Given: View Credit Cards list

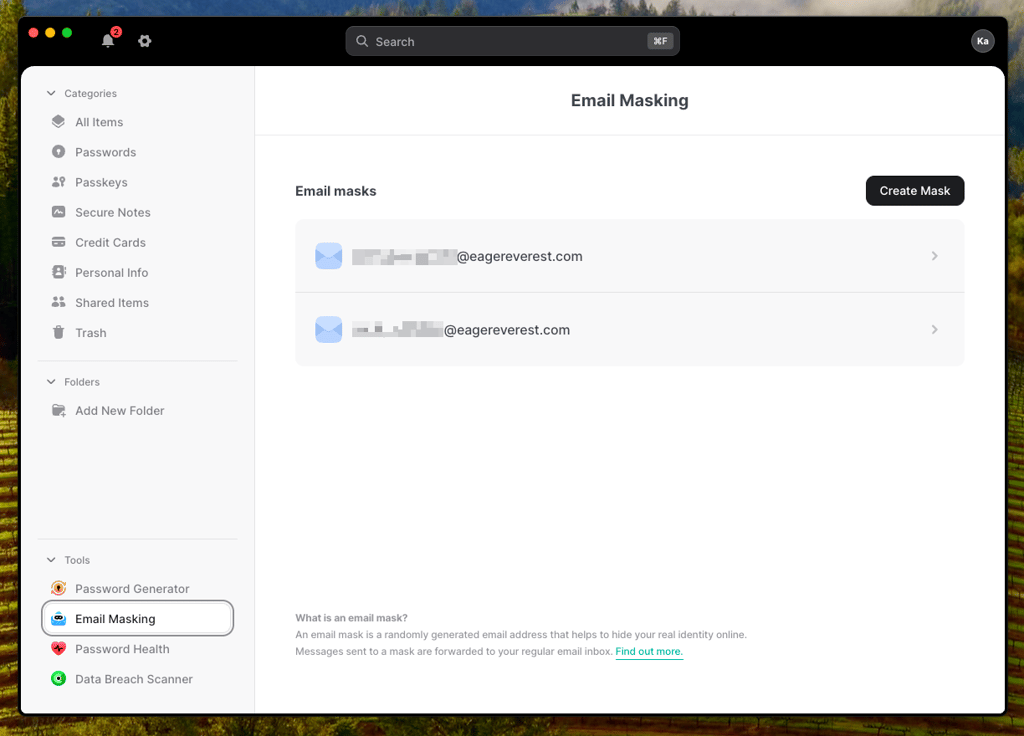Looking at the screenshot, I should click(137, 242).
